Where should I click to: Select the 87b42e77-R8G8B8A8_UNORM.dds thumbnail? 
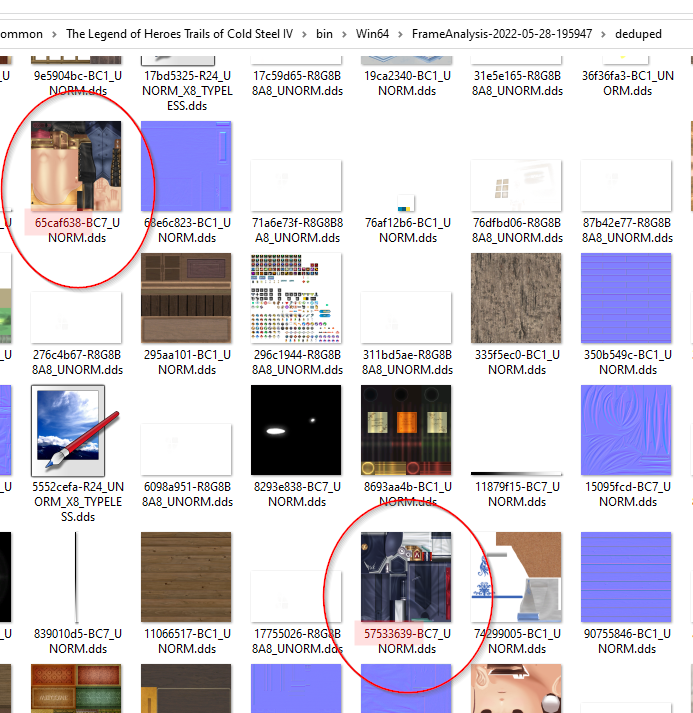[626, 186]
